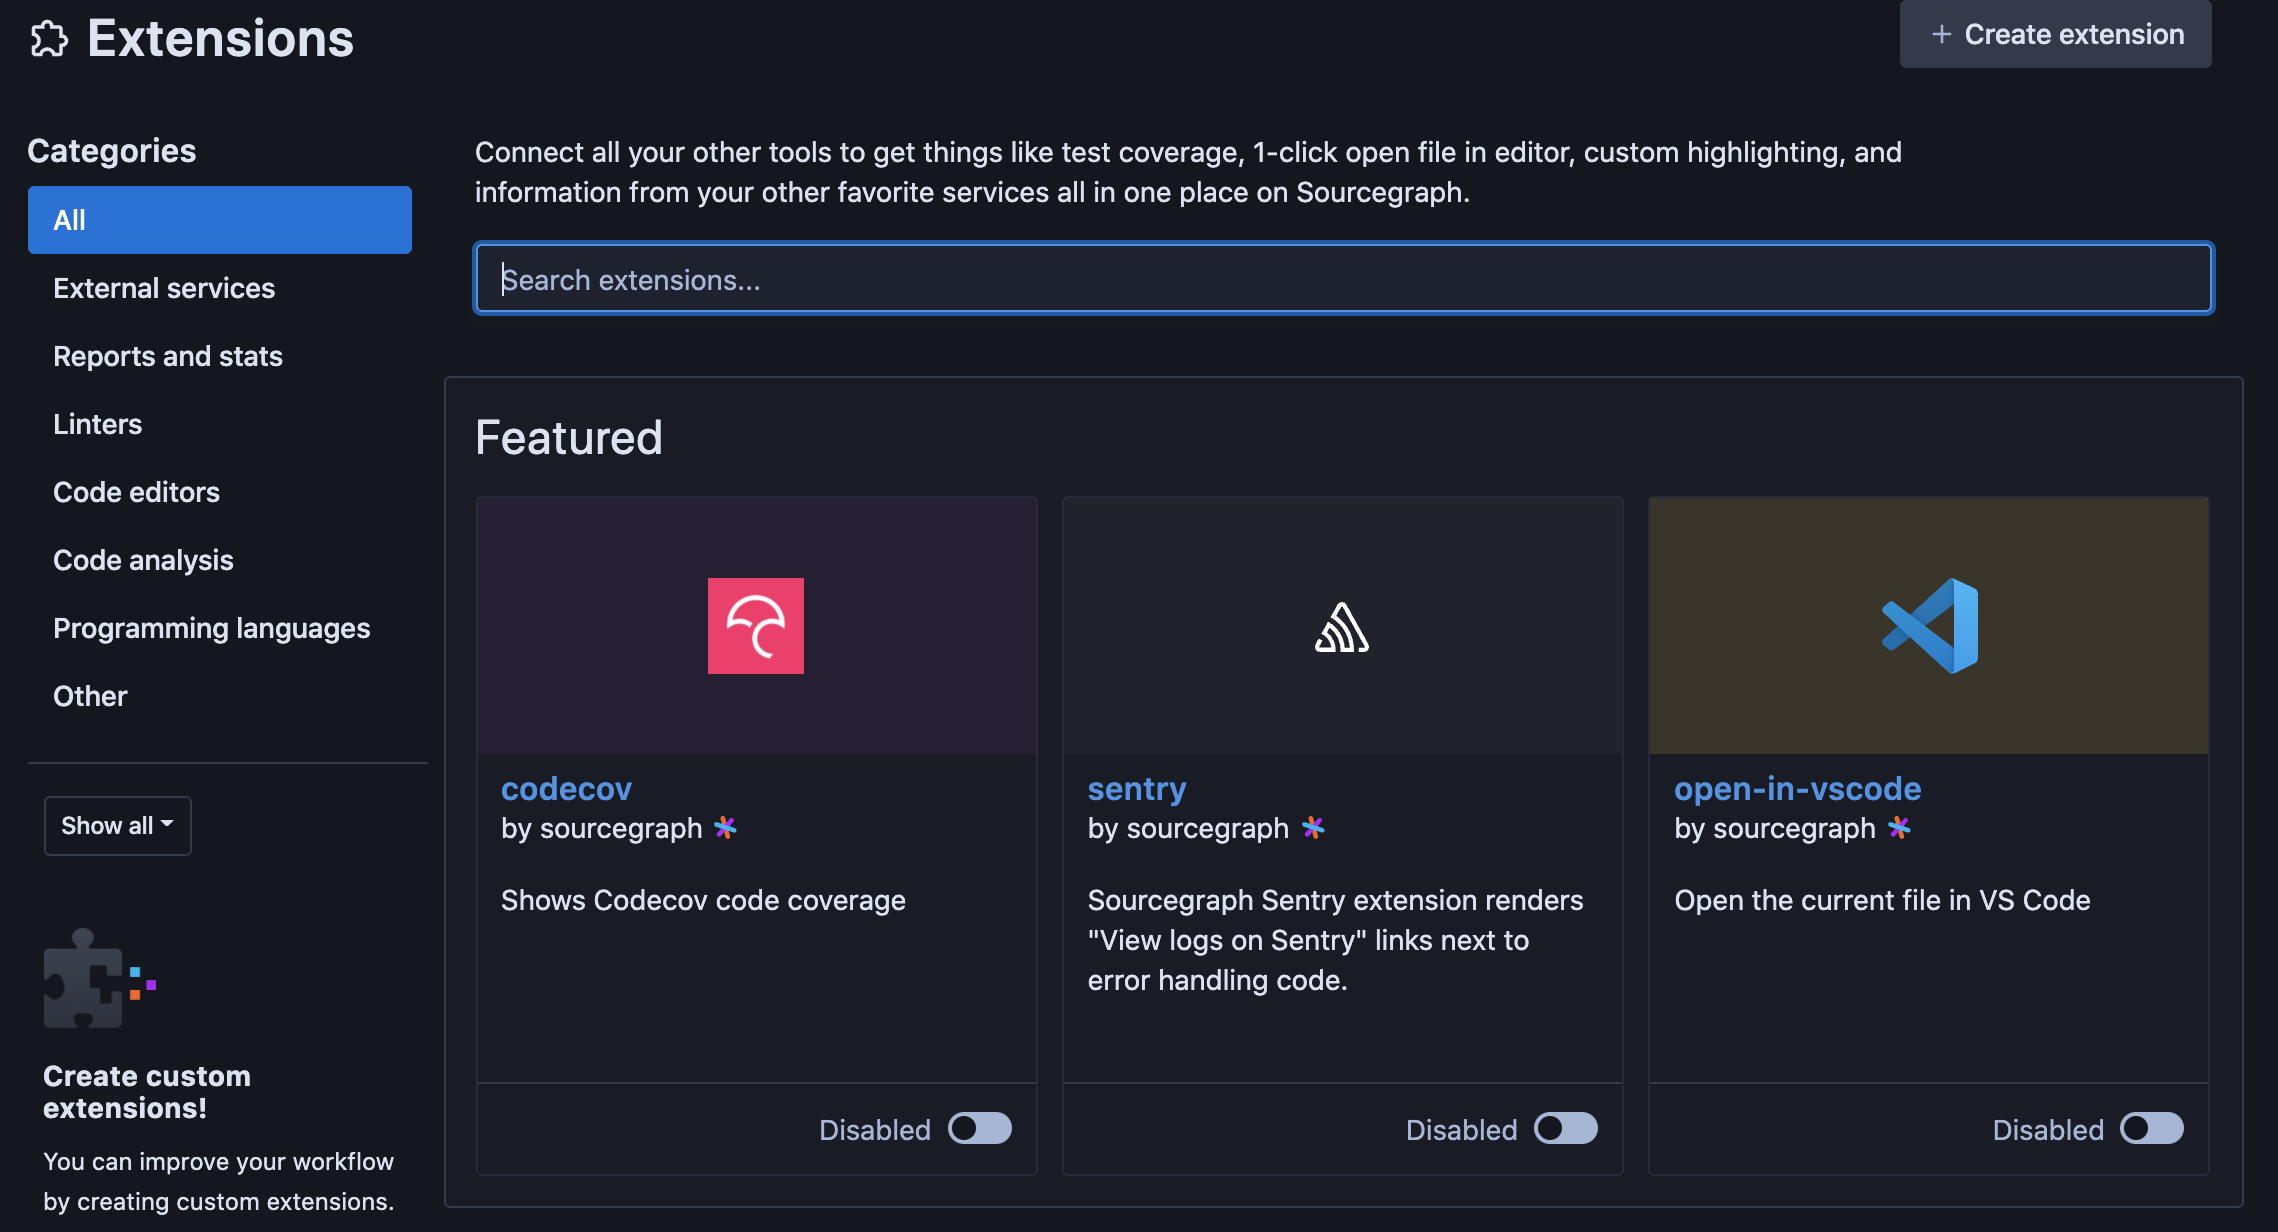Click the 'Connect all your other tools' intro text
The height and width of the screenshot is (1232, 2278).
click(1188, 172)
